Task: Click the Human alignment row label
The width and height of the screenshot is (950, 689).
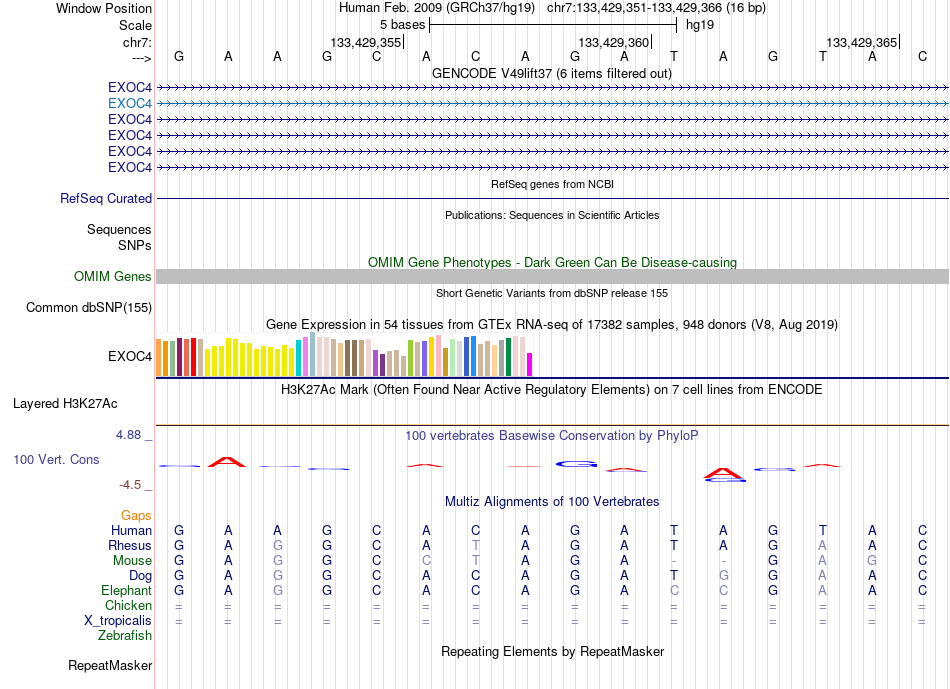Action: point(131,530)
